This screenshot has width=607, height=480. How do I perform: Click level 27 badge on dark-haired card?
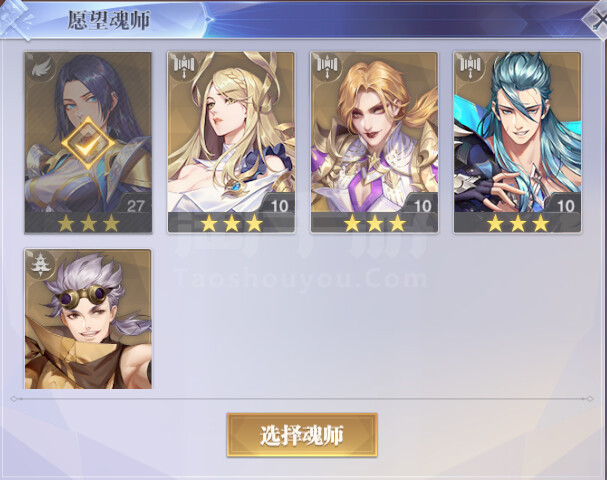click(x=135, y=206)
